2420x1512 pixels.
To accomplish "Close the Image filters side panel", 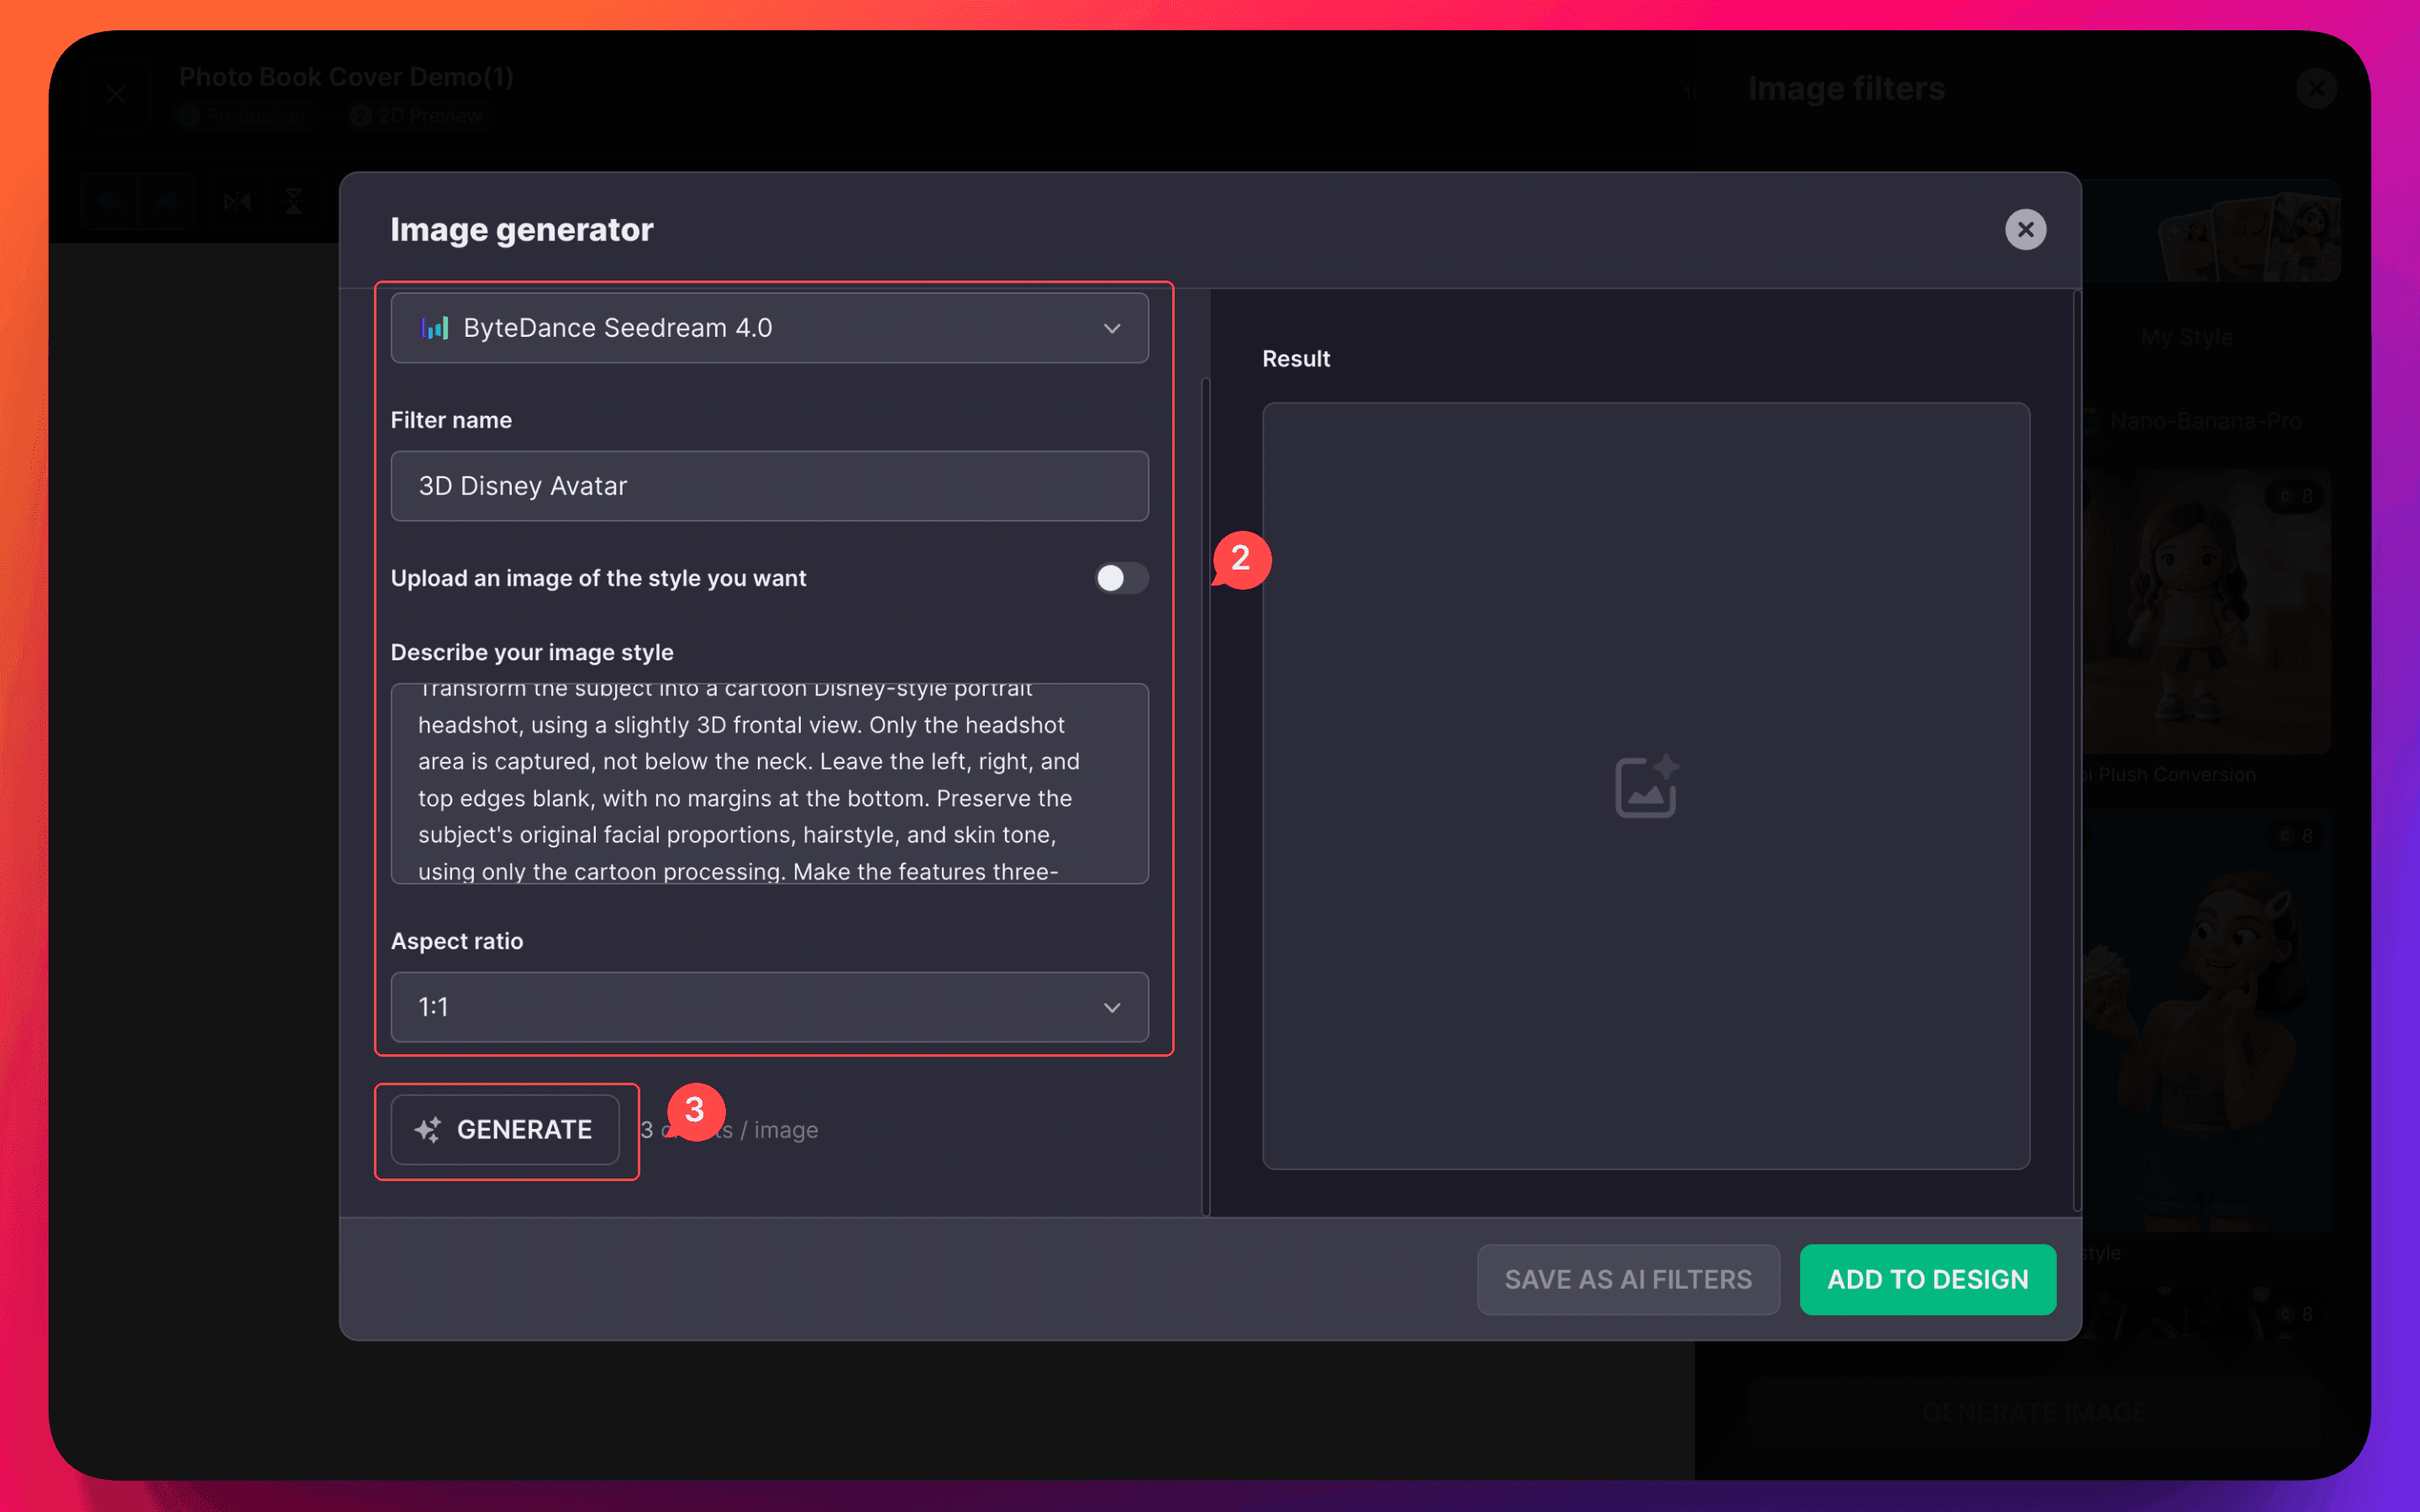I will click(2316, 89).
